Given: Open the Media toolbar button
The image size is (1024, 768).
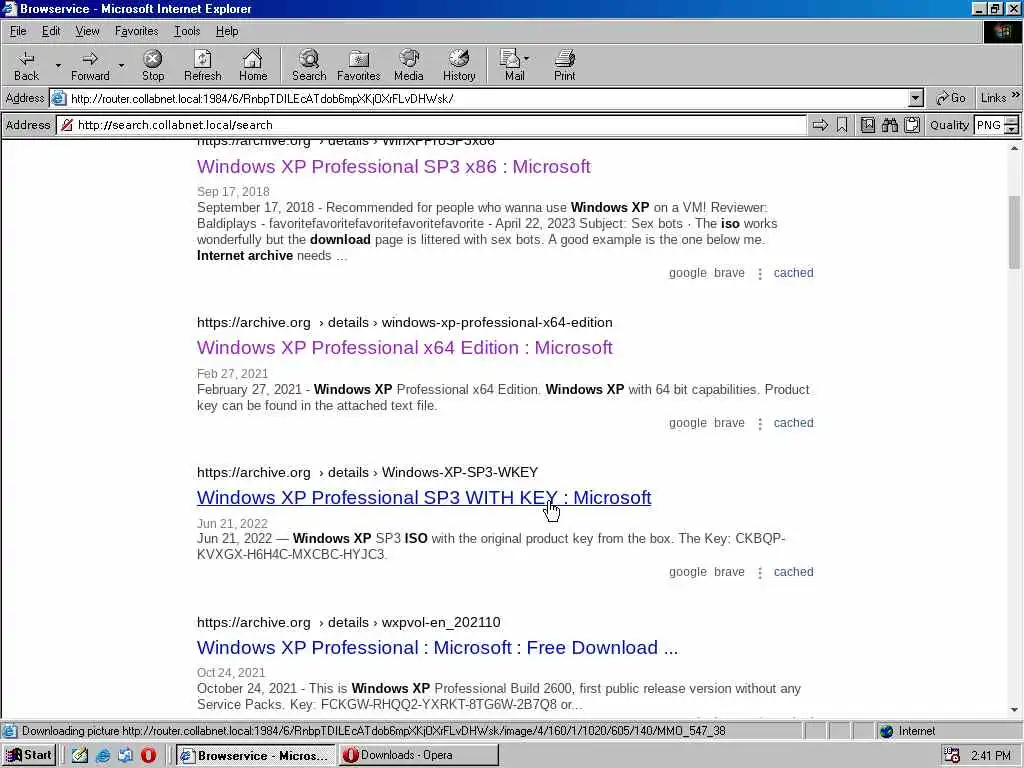Looking at the screenshot, I should click(x=409, y=65).
